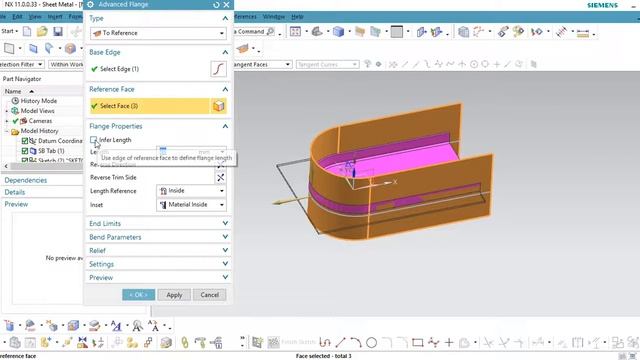
Task: Expand the End Limits section
Action: tap(158, 224)
